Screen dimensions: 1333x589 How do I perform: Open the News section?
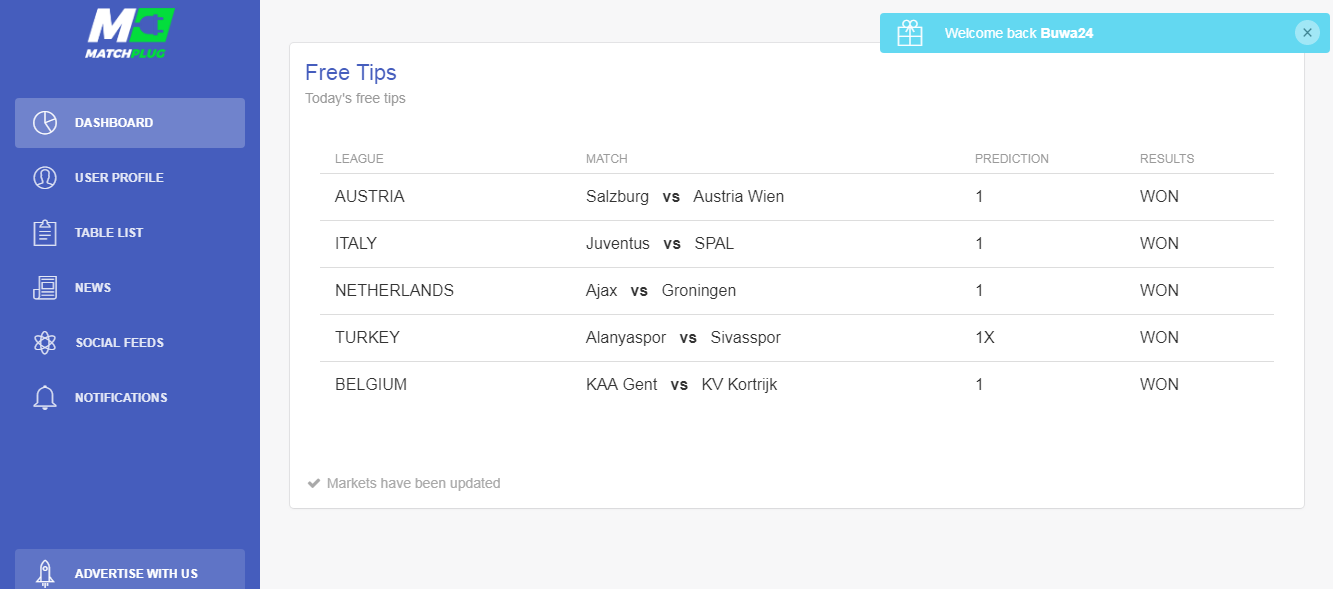click(x=130, y=288)
